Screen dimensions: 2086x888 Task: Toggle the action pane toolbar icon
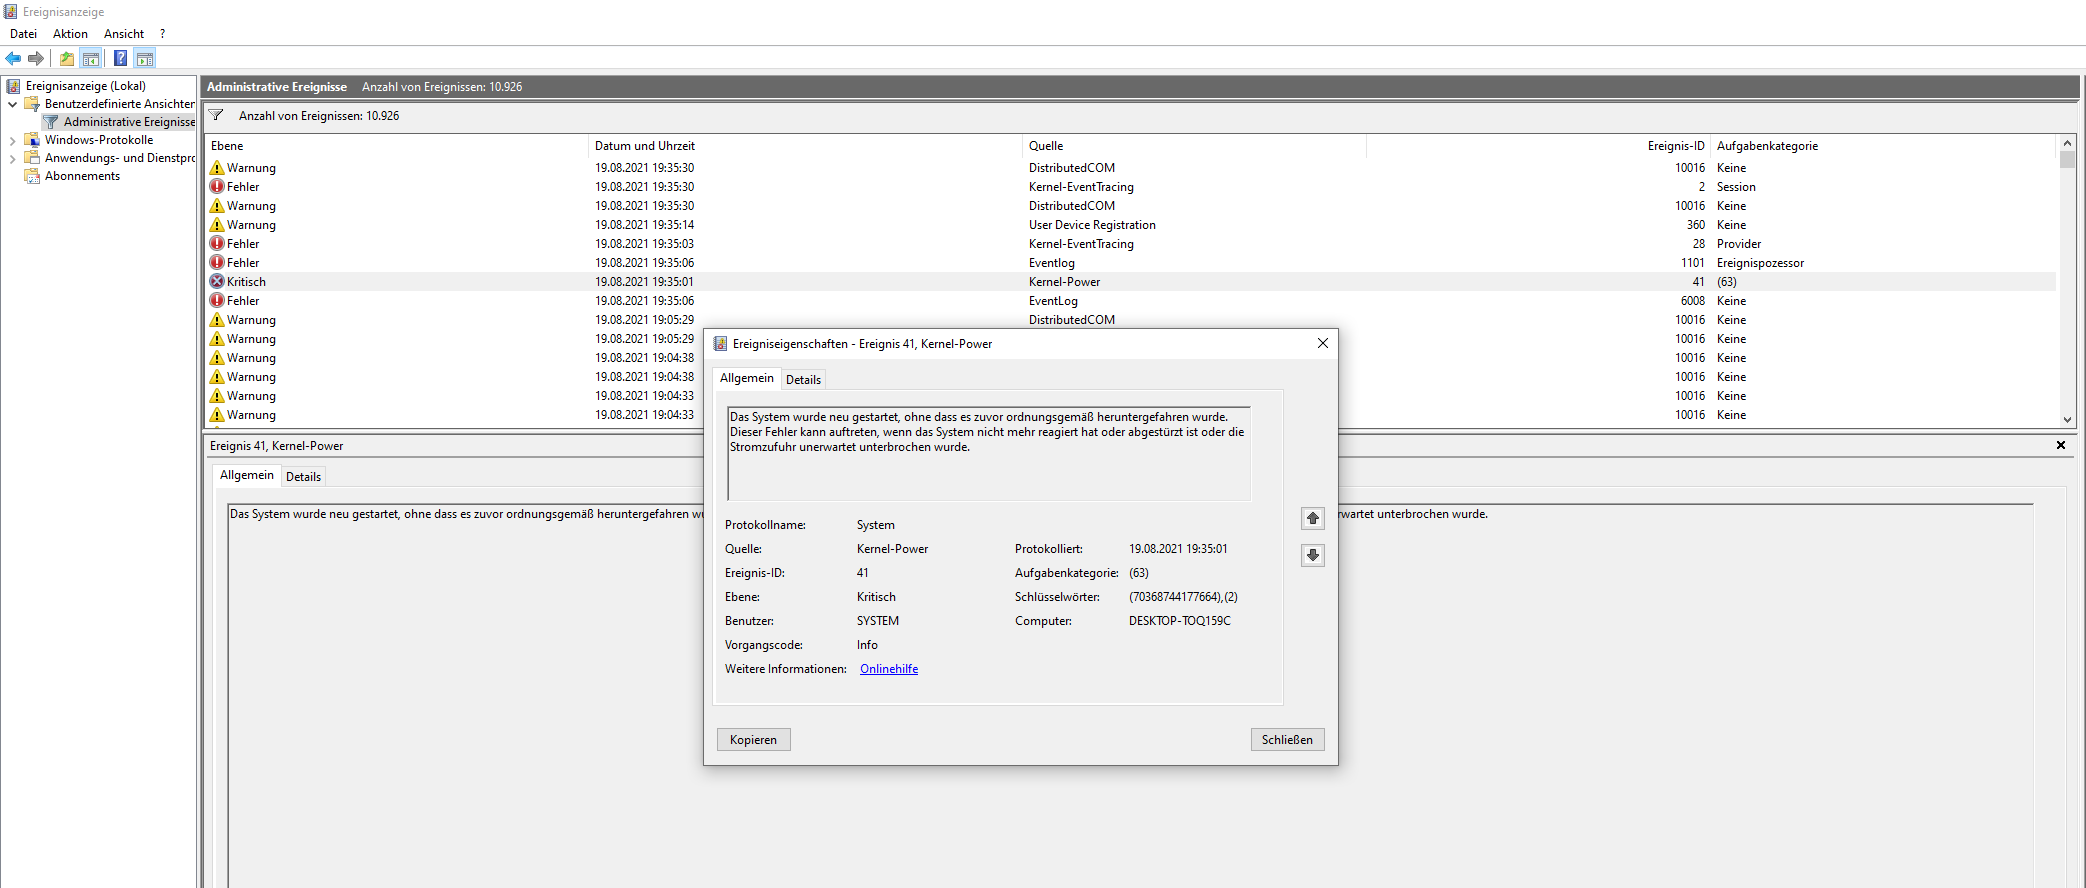click(x=145, y=58)
